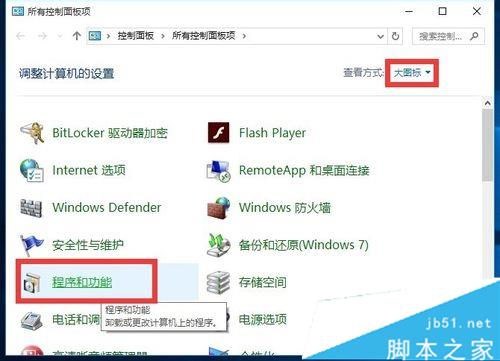Open the 安全性与维护 flag icon
Screen dimensions: 500x361
[31, 245]
